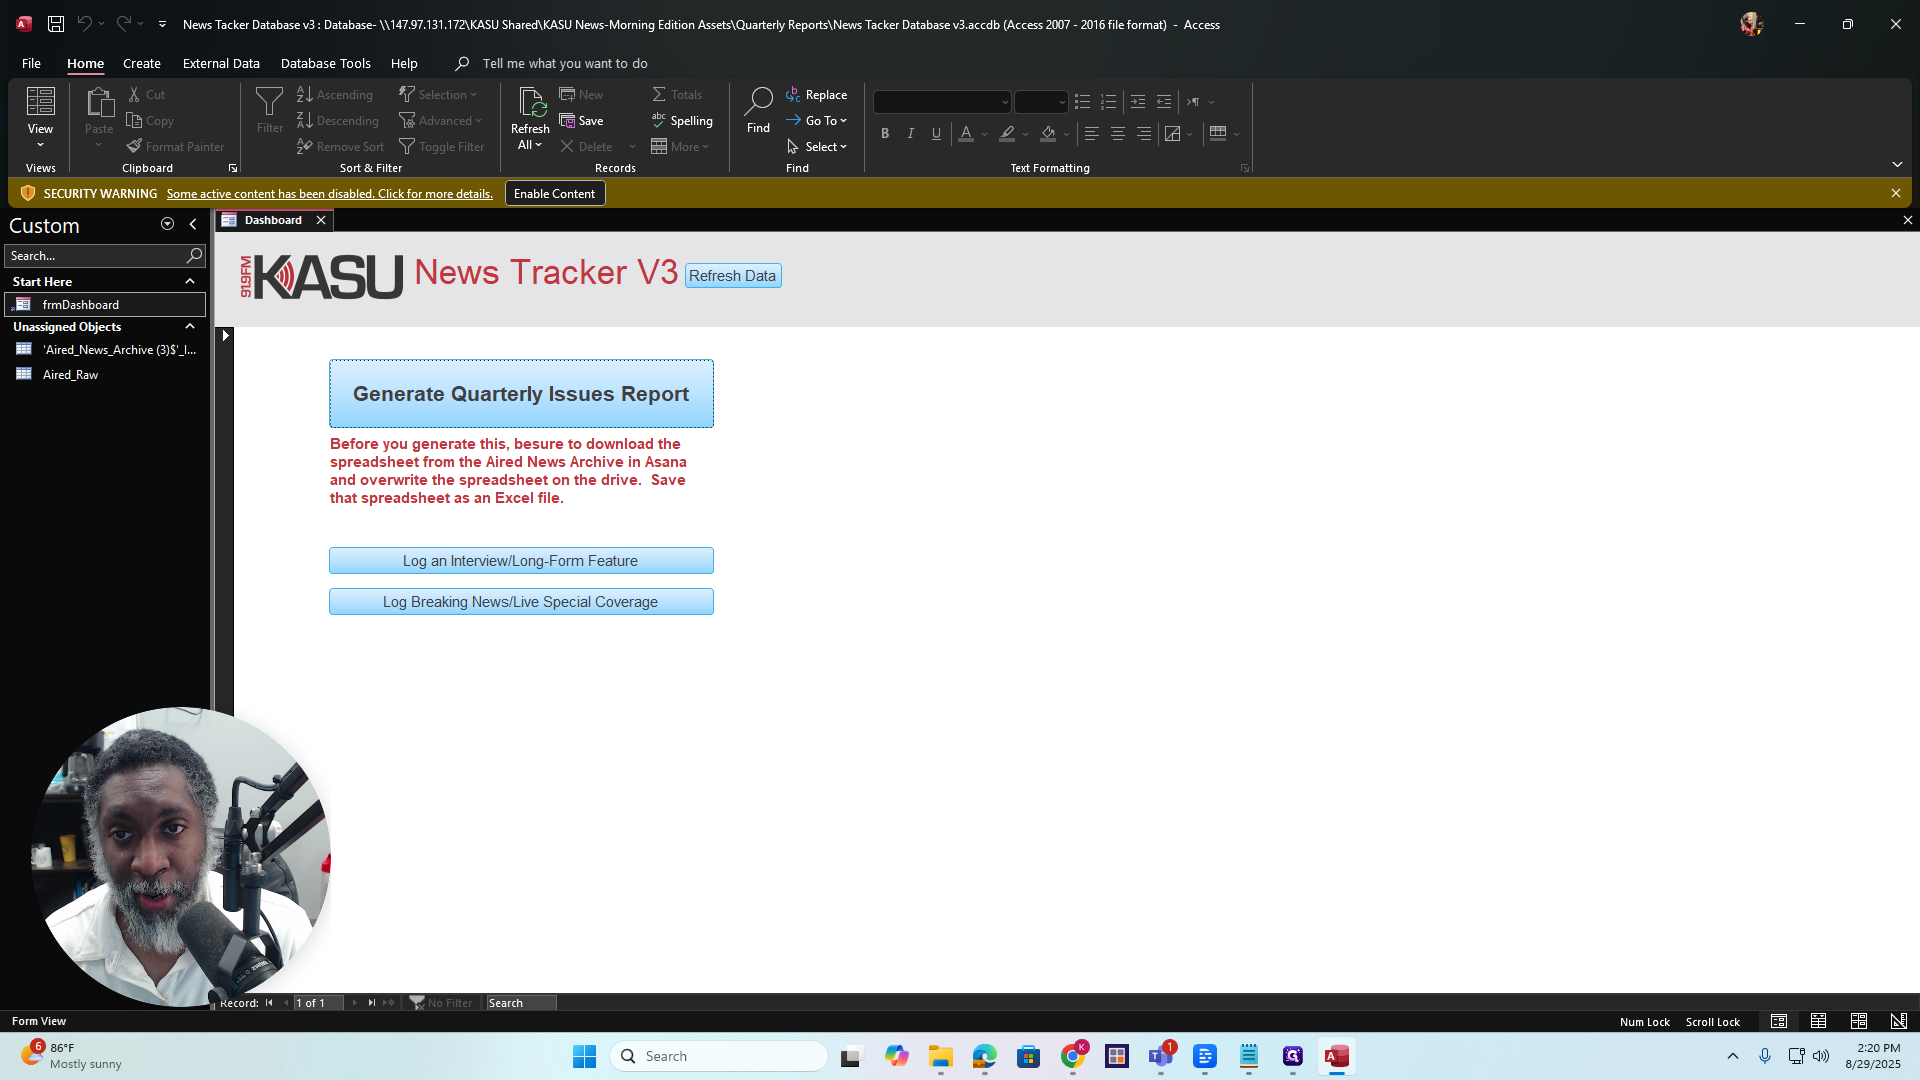Collapse the Unassigned Objects group
The height and width of the screenshot is (1080, 1920).
[x=190, y=326]
